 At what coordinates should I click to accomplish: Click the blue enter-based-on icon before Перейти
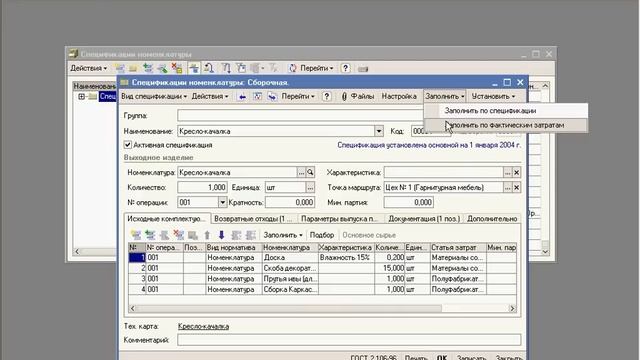272,97
